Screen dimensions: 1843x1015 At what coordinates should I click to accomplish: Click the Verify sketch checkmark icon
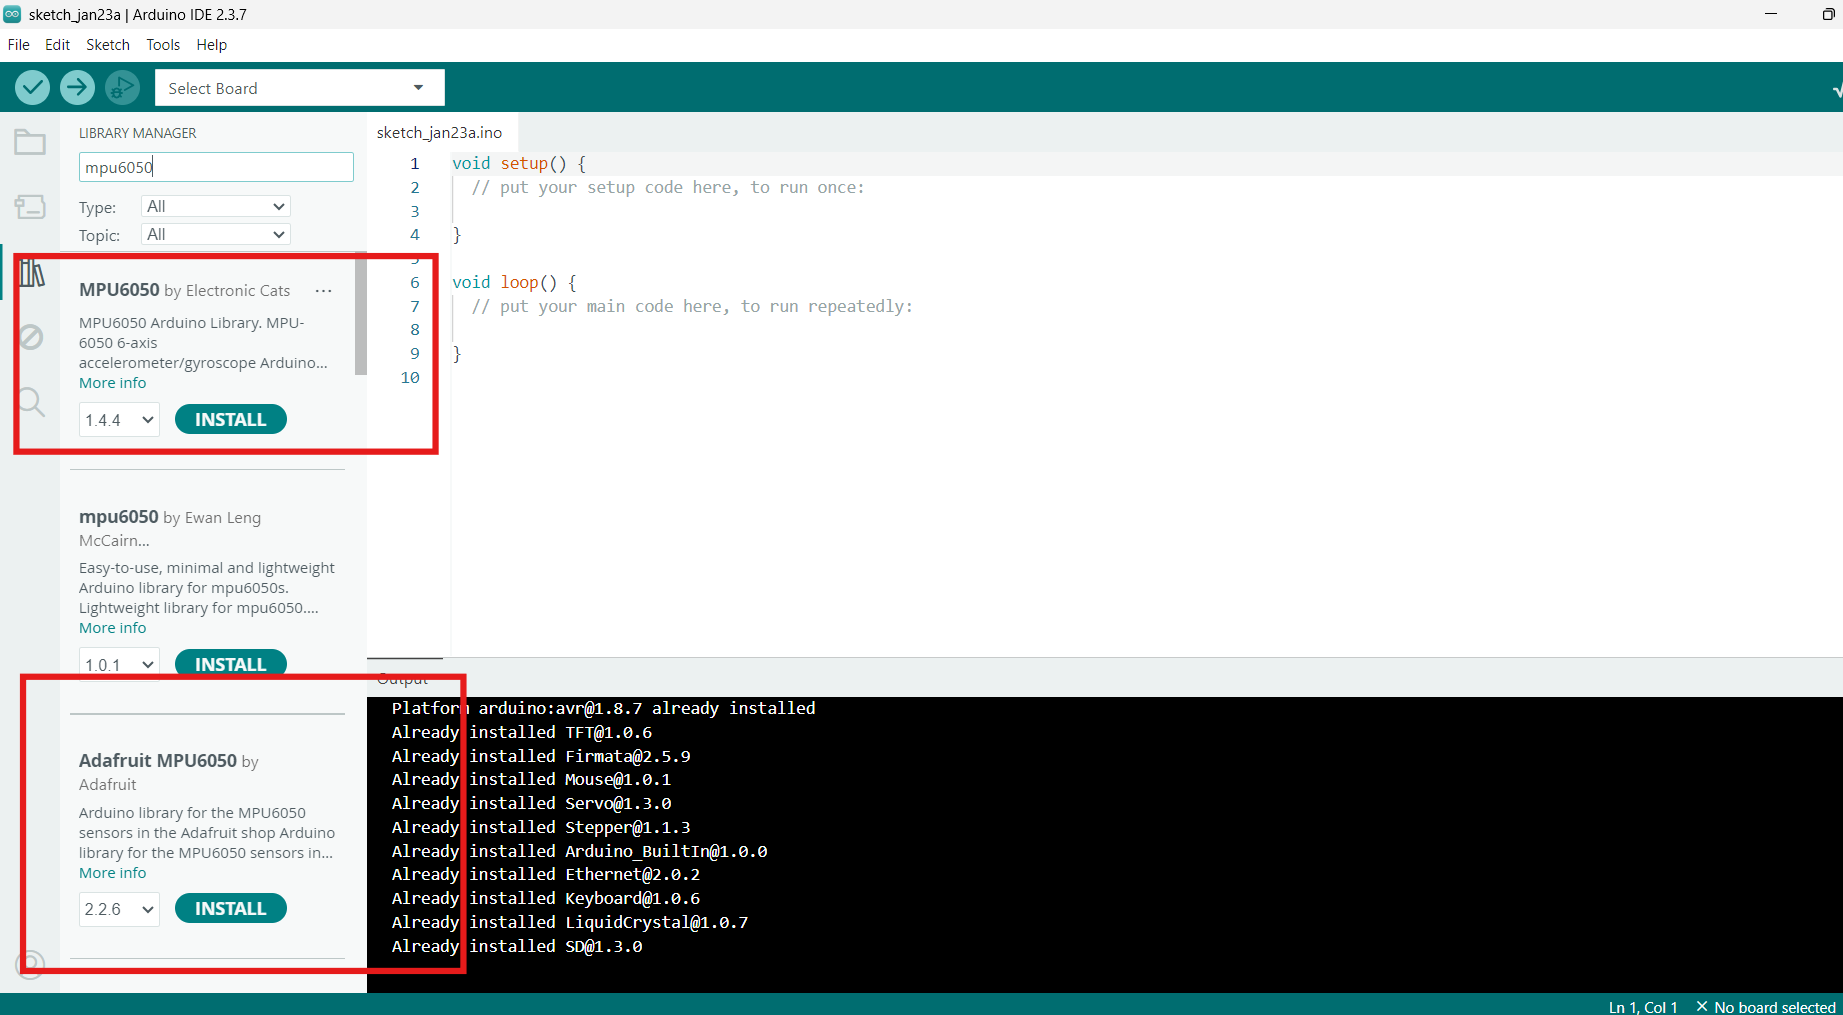32,87
